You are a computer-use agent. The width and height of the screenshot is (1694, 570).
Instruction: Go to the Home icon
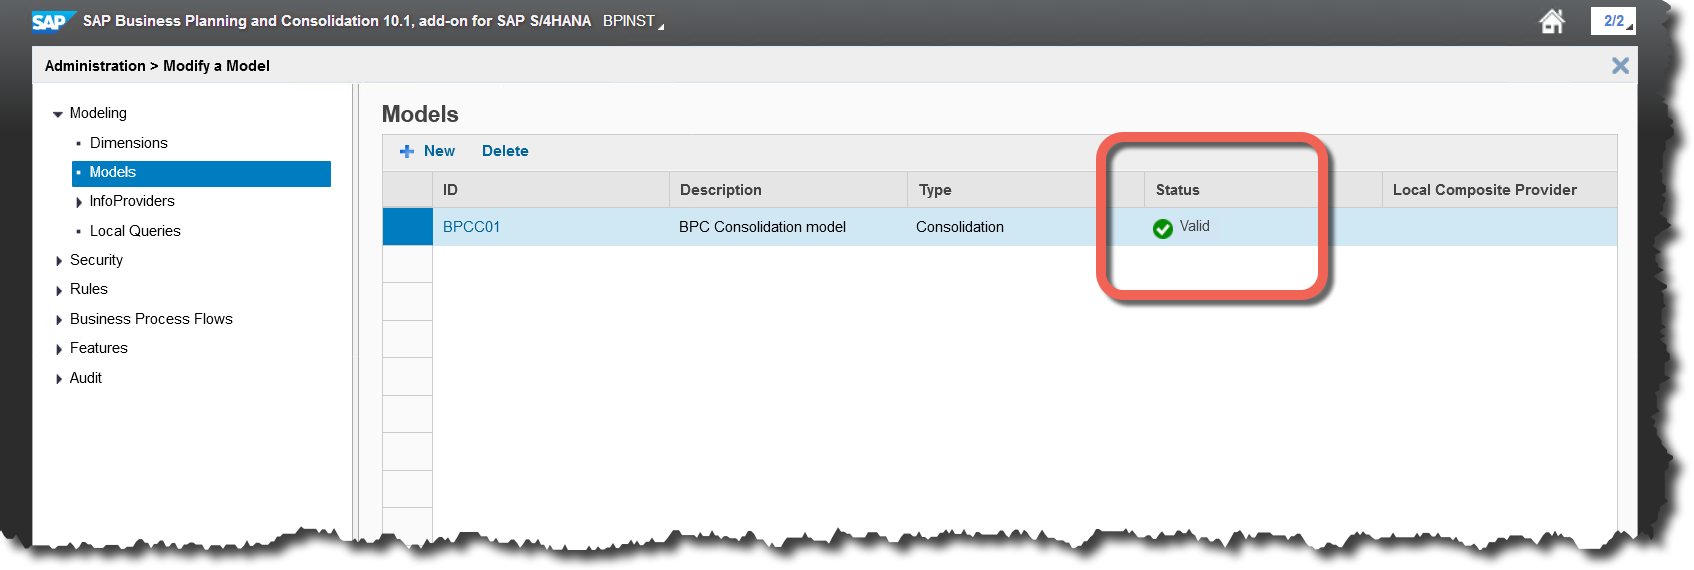[1551, 21]
